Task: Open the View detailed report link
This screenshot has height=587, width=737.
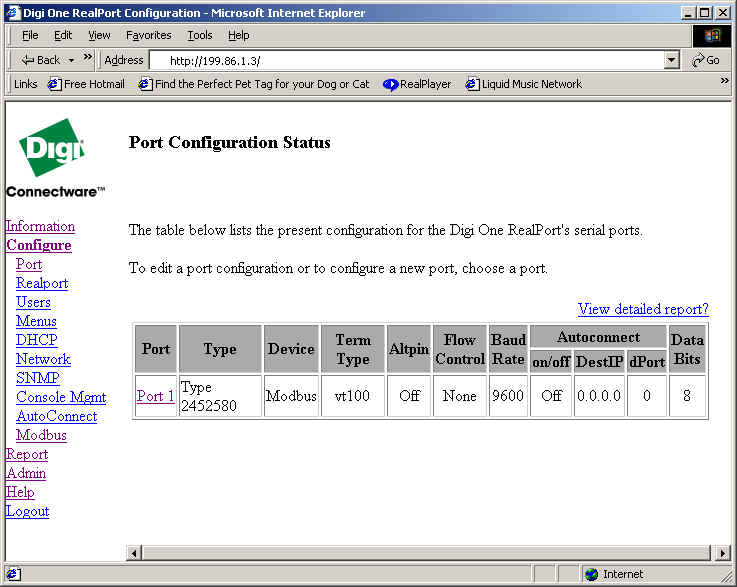Action: (643, 309)
